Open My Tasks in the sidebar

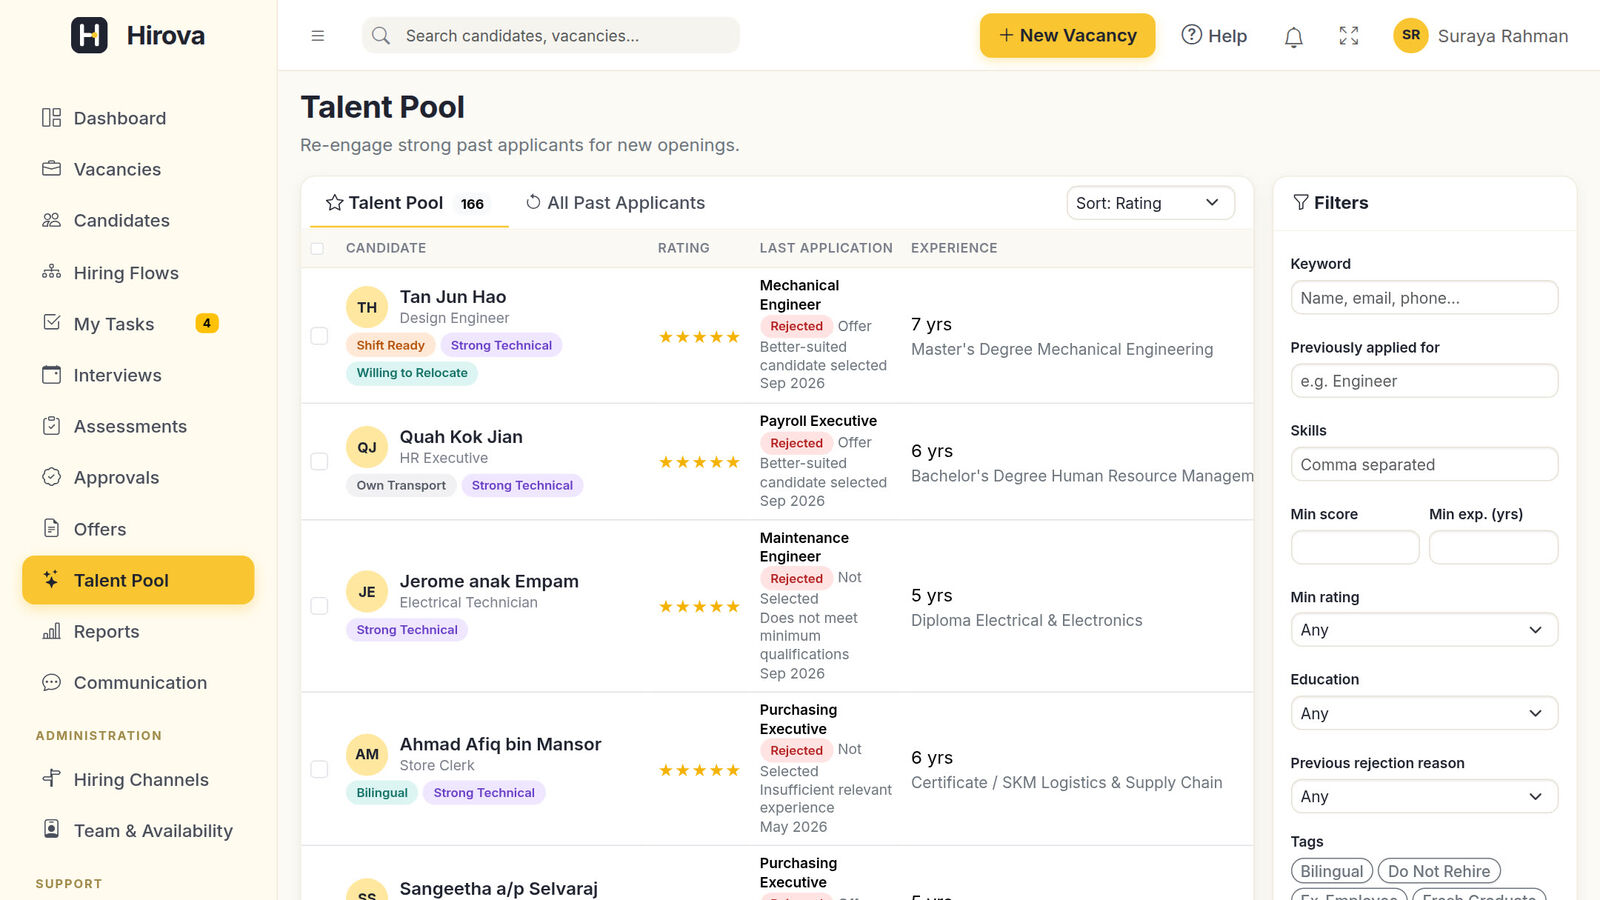click(x=138, y=324)
